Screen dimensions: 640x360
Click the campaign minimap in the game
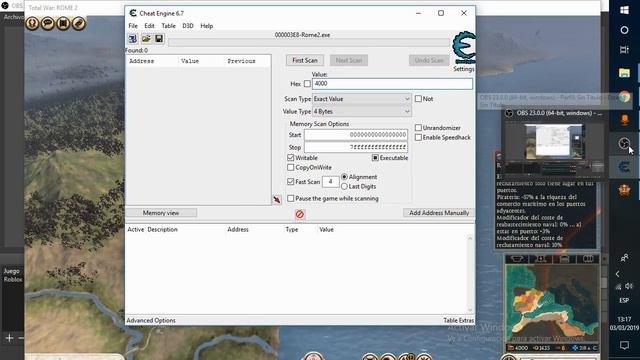tap(552, 303)
